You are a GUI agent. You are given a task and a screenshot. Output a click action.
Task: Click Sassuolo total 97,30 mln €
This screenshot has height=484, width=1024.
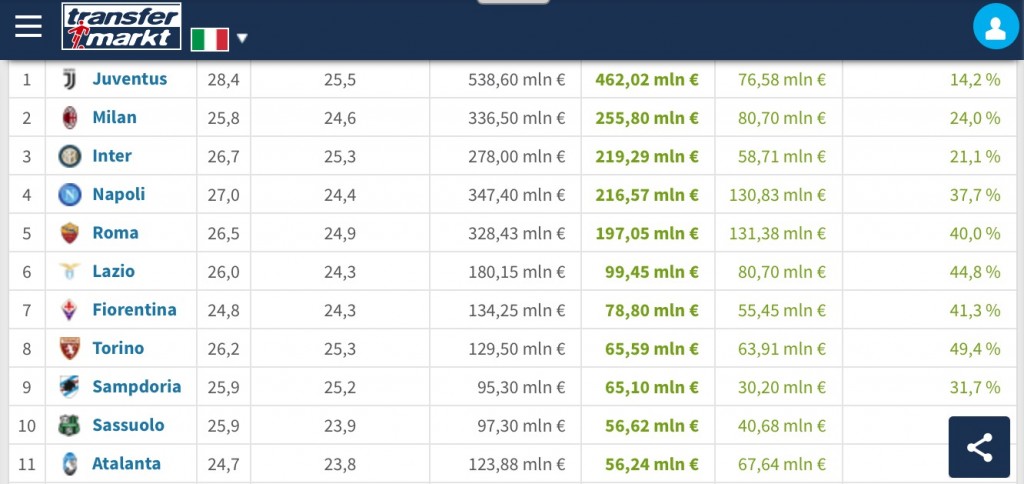click(x=521, y=426)
